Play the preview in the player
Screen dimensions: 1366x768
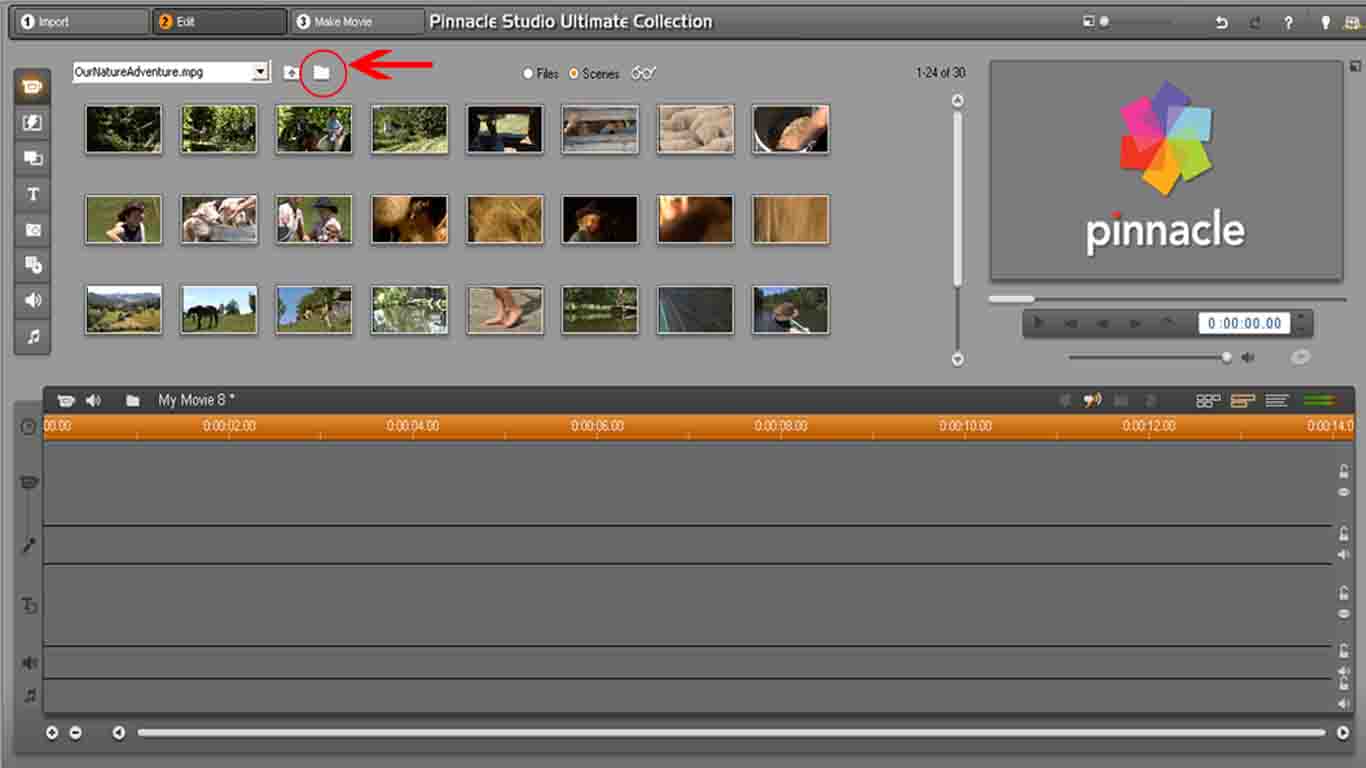click(1038, 323)
